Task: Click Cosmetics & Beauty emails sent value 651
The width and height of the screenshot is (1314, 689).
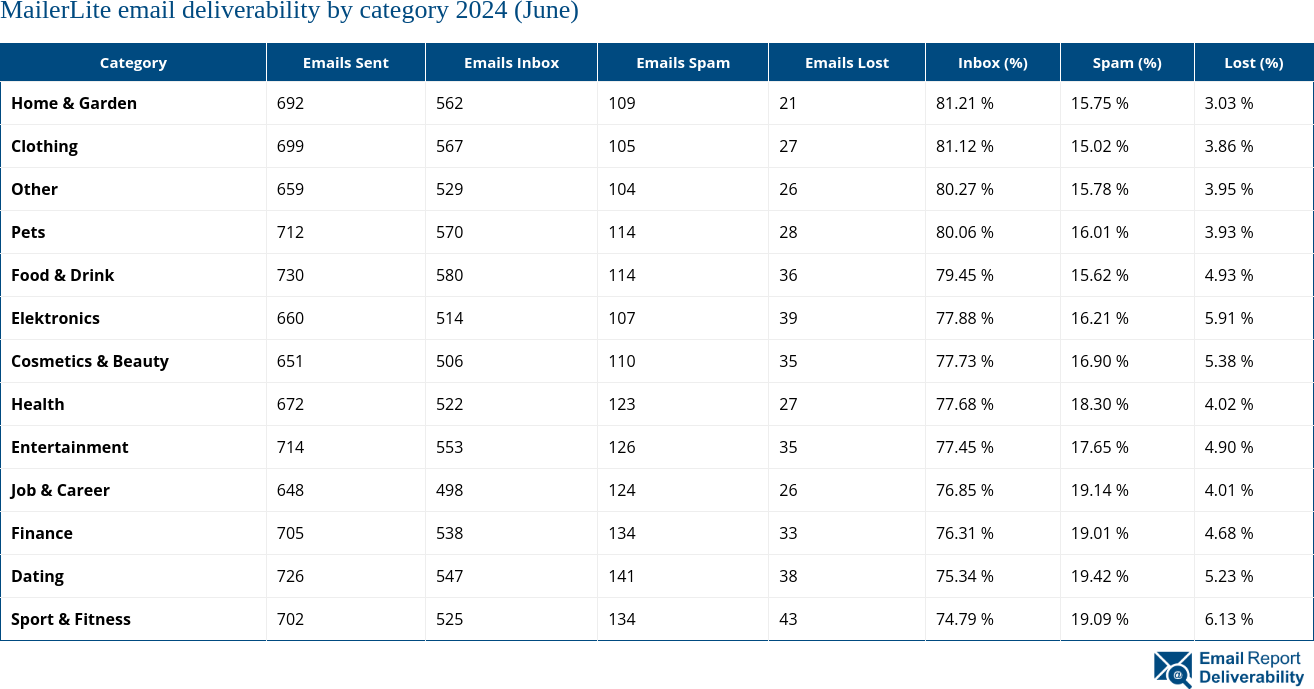Action: (290, 361)
